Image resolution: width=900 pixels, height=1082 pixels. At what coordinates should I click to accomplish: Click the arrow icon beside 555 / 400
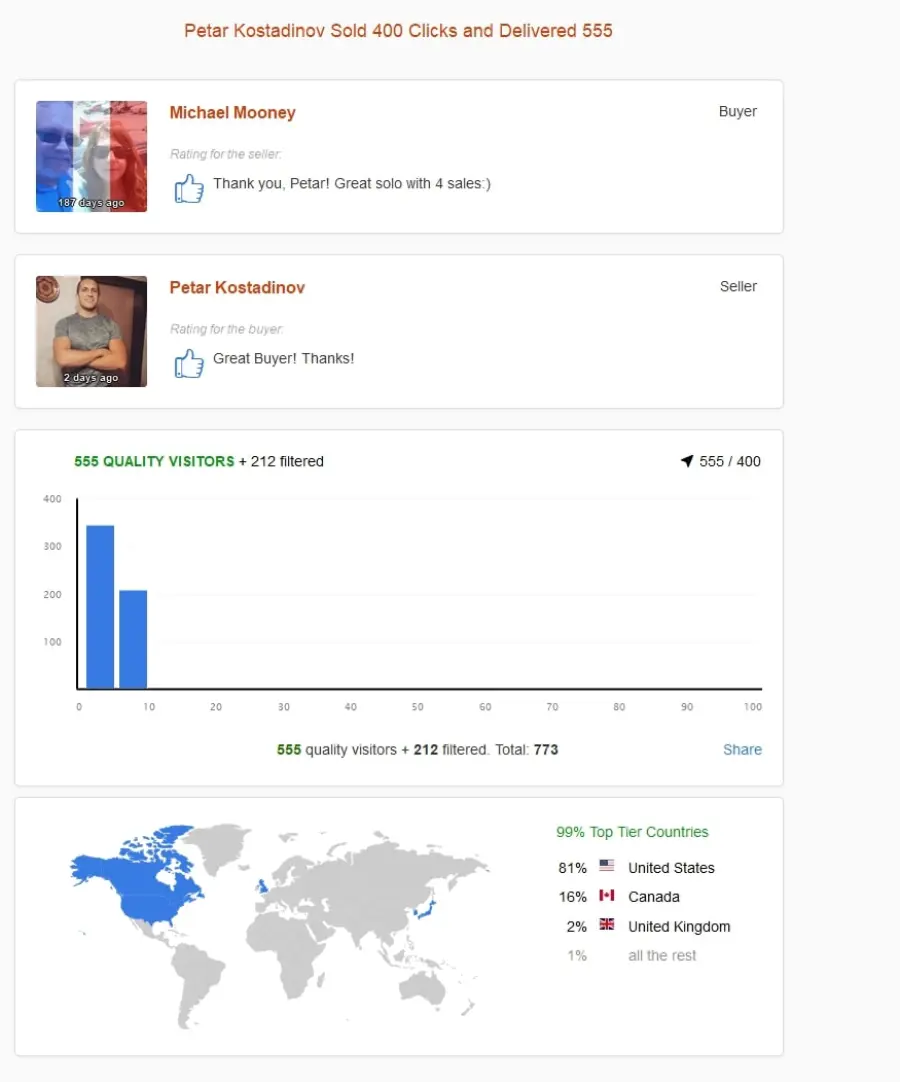[x=687, y=461]
